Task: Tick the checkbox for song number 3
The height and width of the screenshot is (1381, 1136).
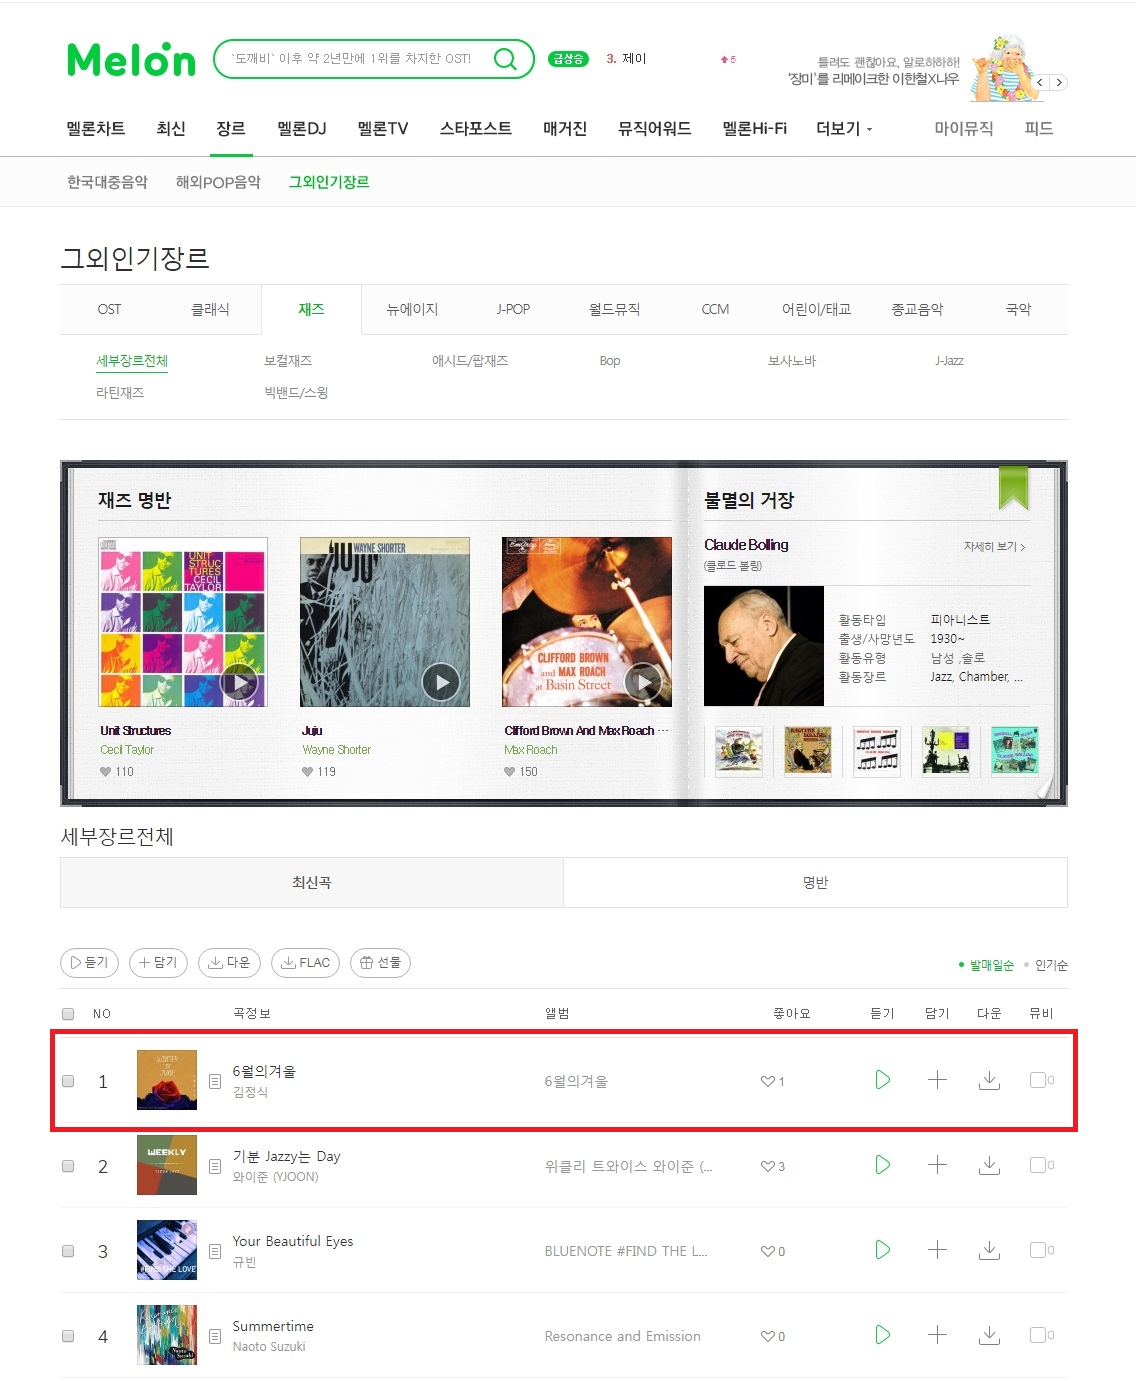Action: pos(68,1251)
